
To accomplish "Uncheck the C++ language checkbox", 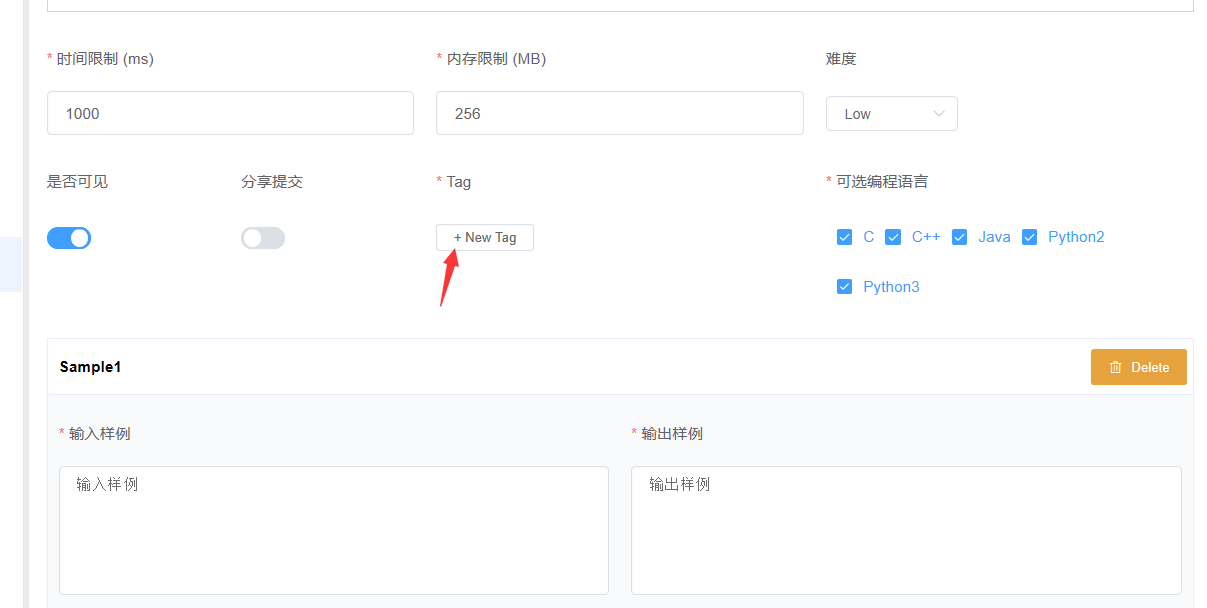I will point(893,237).
